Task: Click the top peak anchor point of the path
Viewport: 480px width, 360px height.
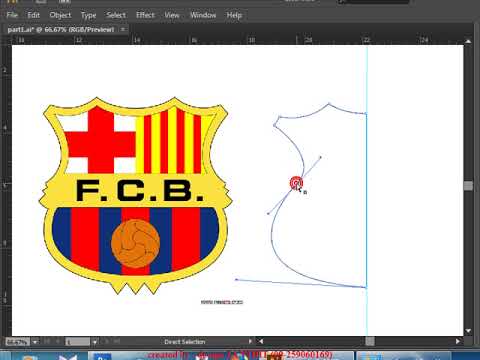Action: pos(329,104)
